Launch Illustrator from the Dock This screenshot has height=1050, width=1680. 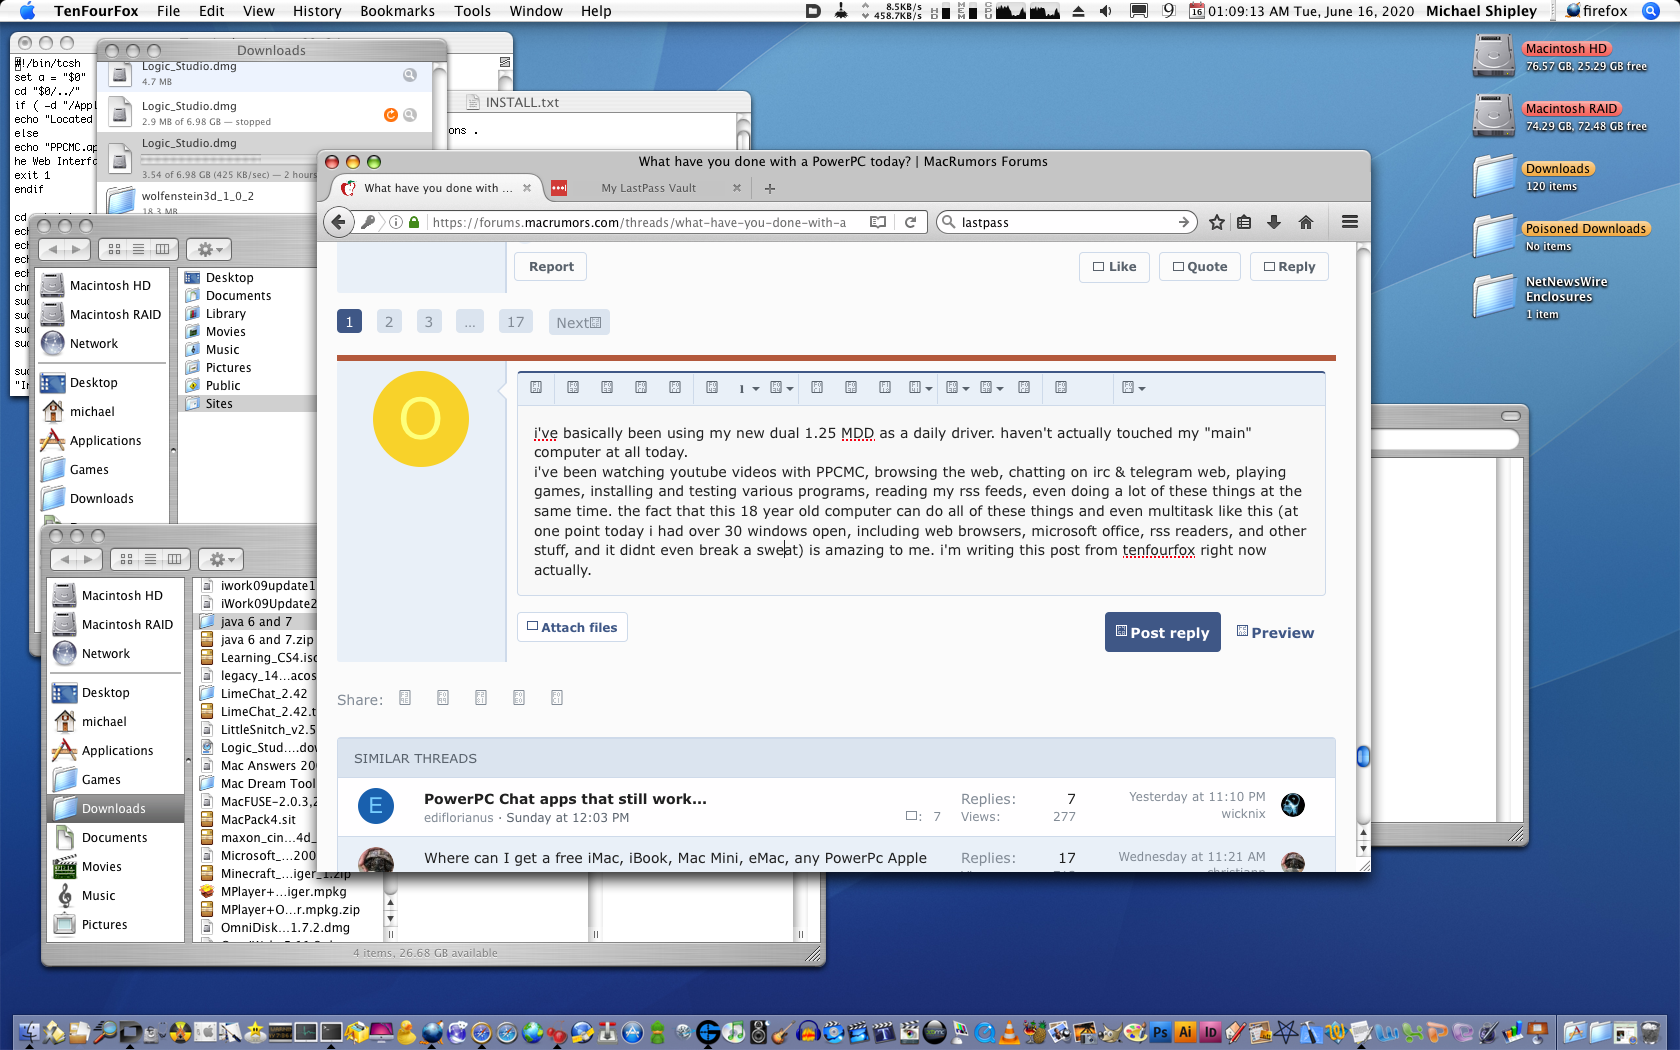(x=1185, y=1032)
